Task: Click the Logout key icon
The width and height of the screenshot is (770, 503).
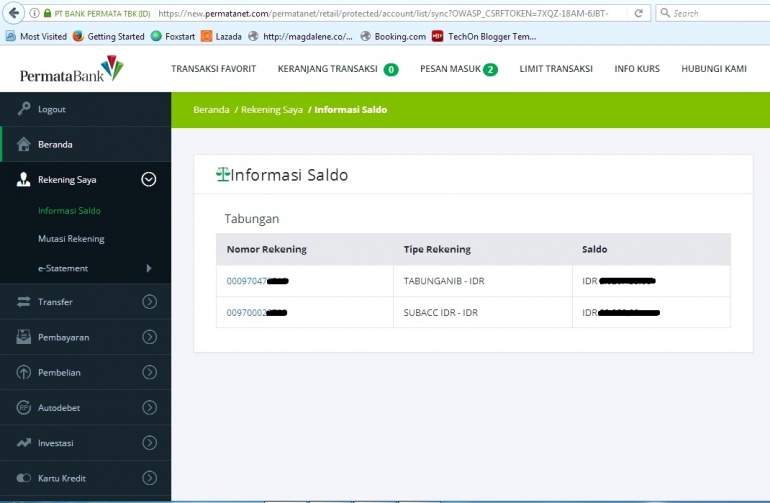Action: (x=24, y=109)
